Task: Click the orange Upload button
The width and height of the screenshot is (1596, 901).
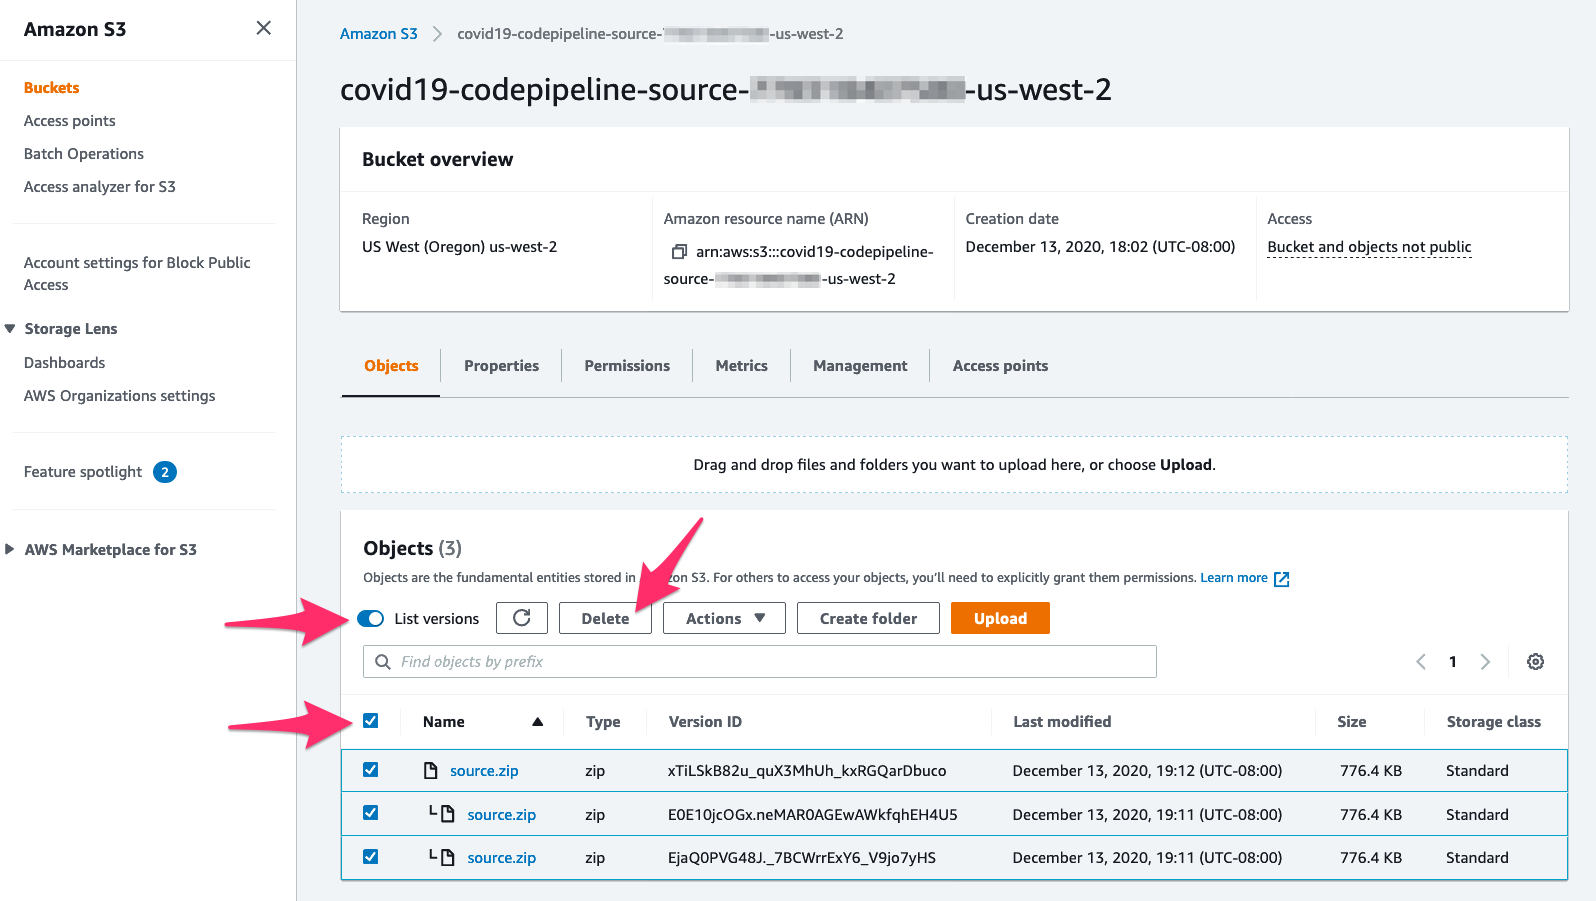Action: [1000, 618]
